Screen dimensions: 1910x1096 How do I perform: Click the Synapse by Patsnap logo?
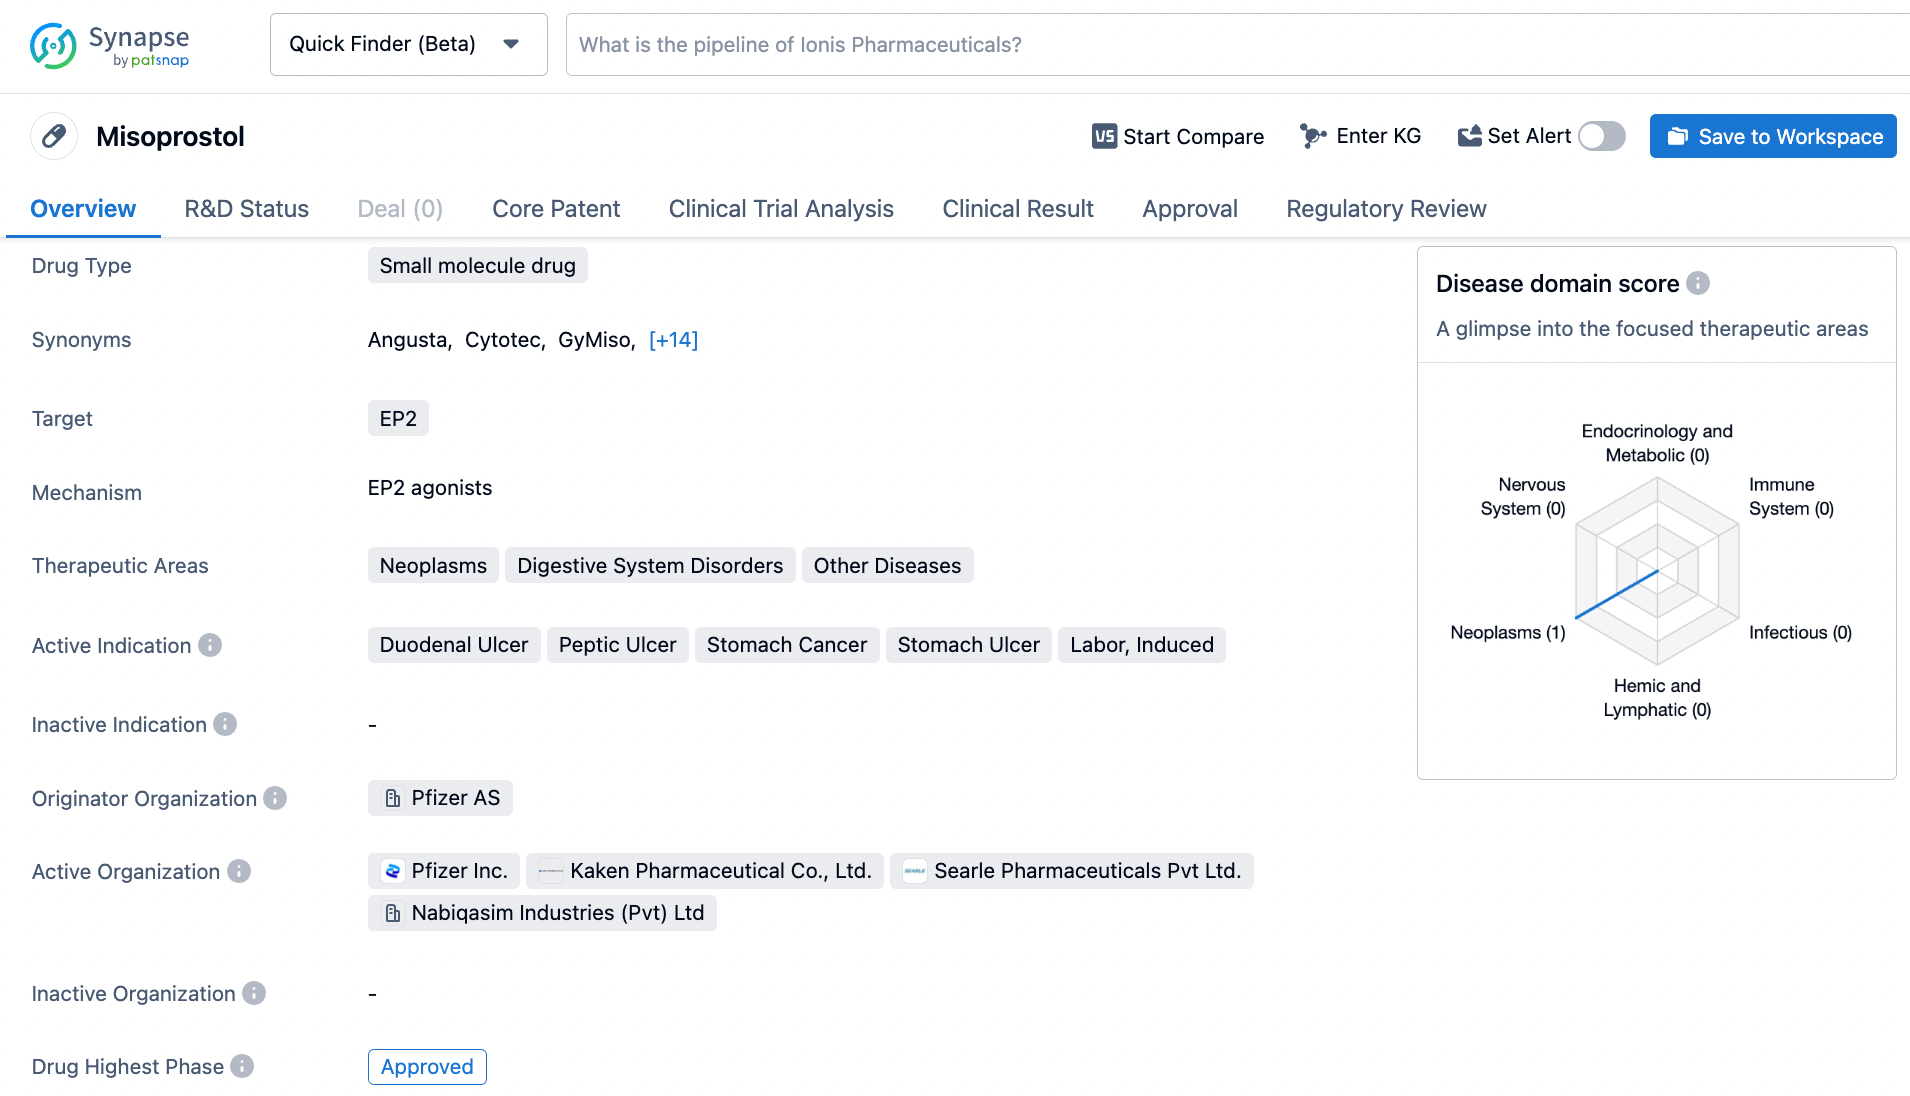(x=110, y=45)
